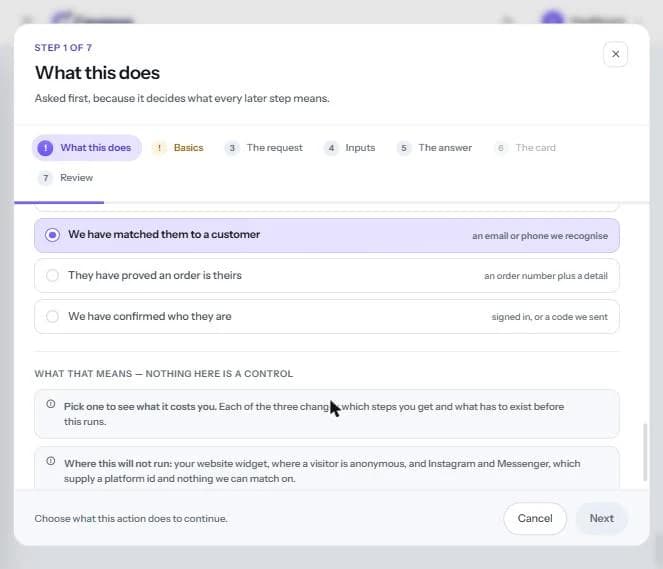This screenshot has height=569, width=663.
Task: Click the Cancel button
Action: (x=535, y=519)
